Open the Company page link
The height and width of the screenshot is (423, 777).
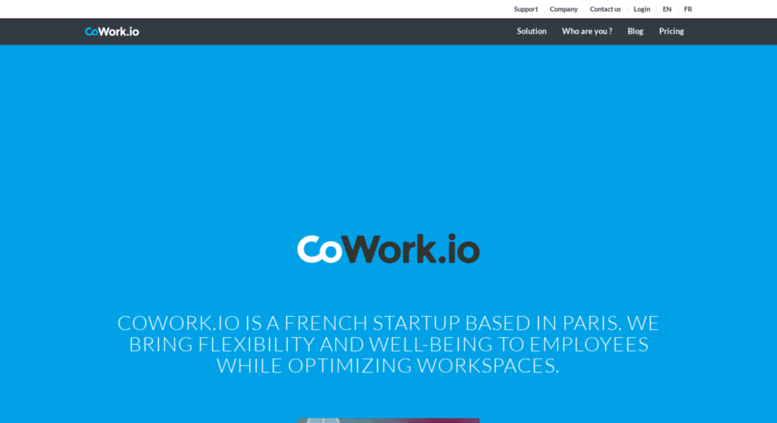[x=563, y=9]
